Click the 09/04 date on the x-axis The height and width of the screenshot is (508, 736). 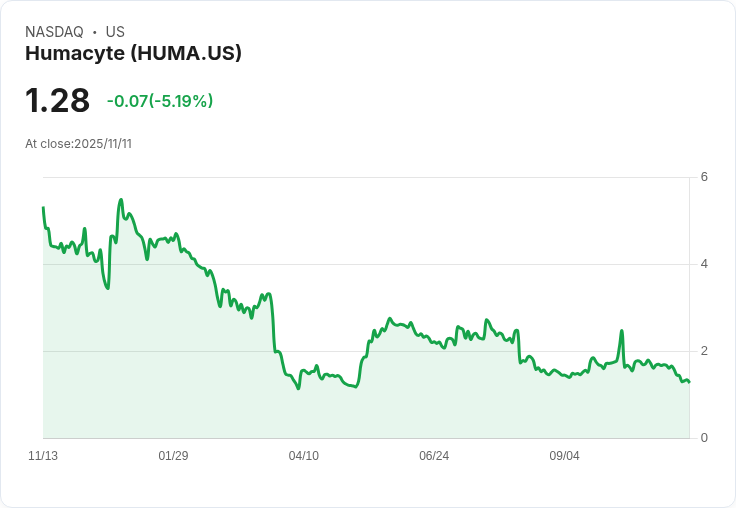click(564, 456)
